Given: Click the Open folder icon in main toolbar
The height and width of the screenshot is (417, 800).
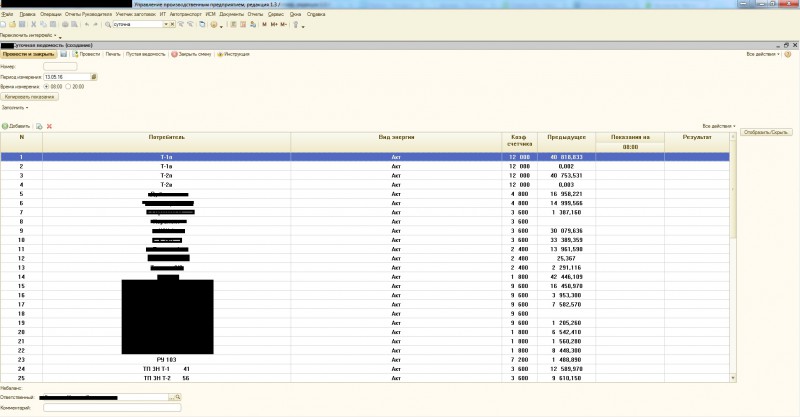Looking at the screenshot, I should (x=12, y=24).
